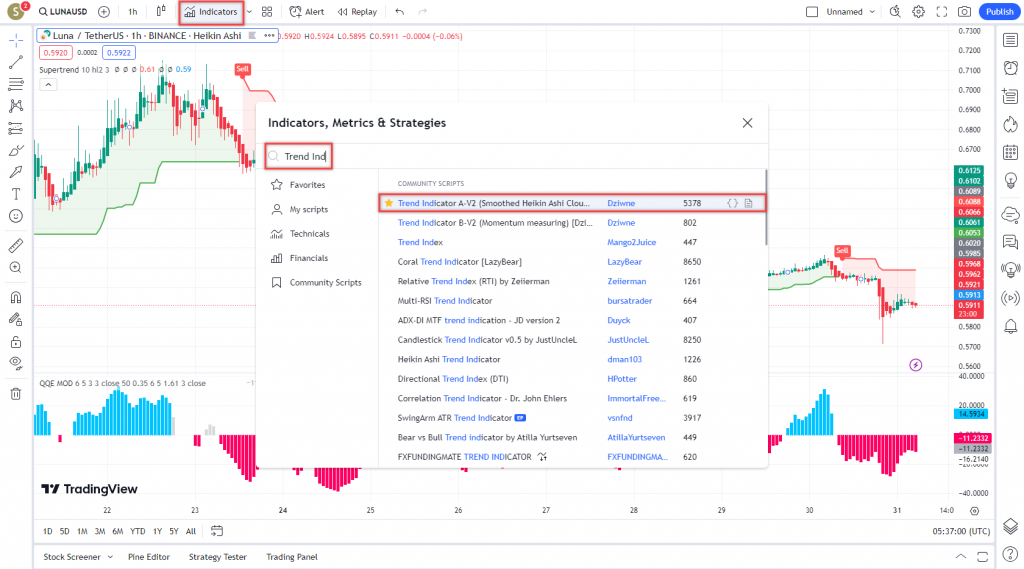Select the crosshair cursor tool

point(16,41)
